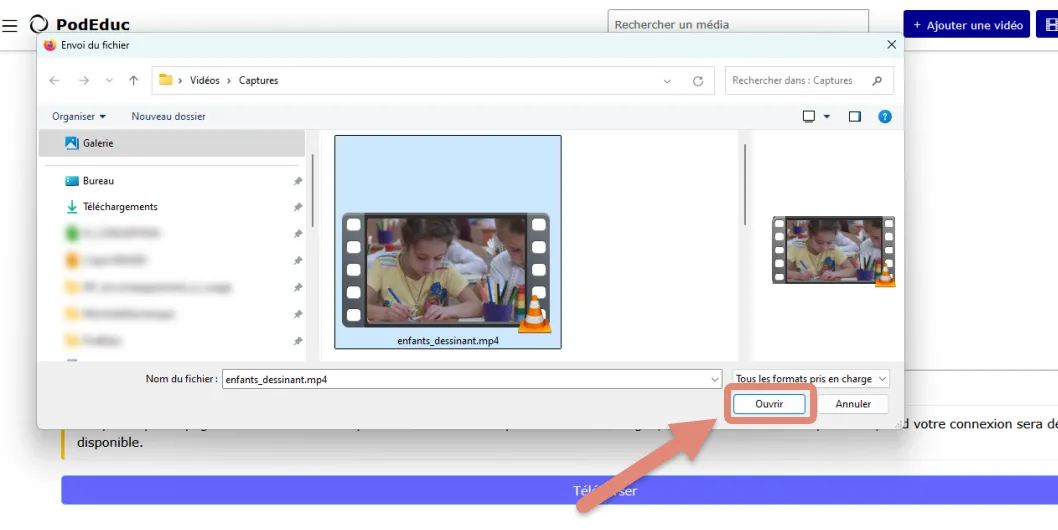The width and height of the screenshot is (1058, 530).
Task: Click the folder icon in address bar
Action: [165, 80]
